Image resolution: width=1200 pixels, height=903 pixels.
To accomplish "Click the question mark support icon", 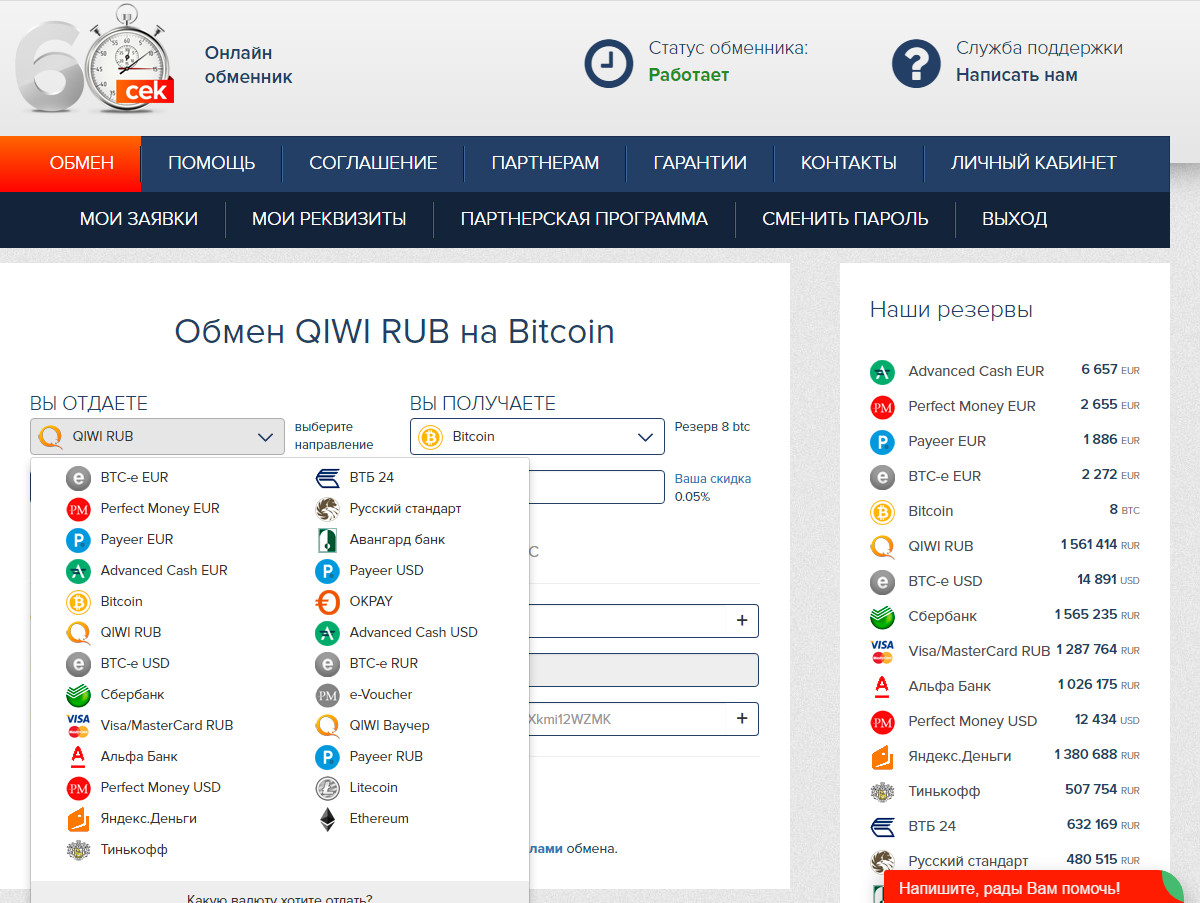I will (917, 63).
